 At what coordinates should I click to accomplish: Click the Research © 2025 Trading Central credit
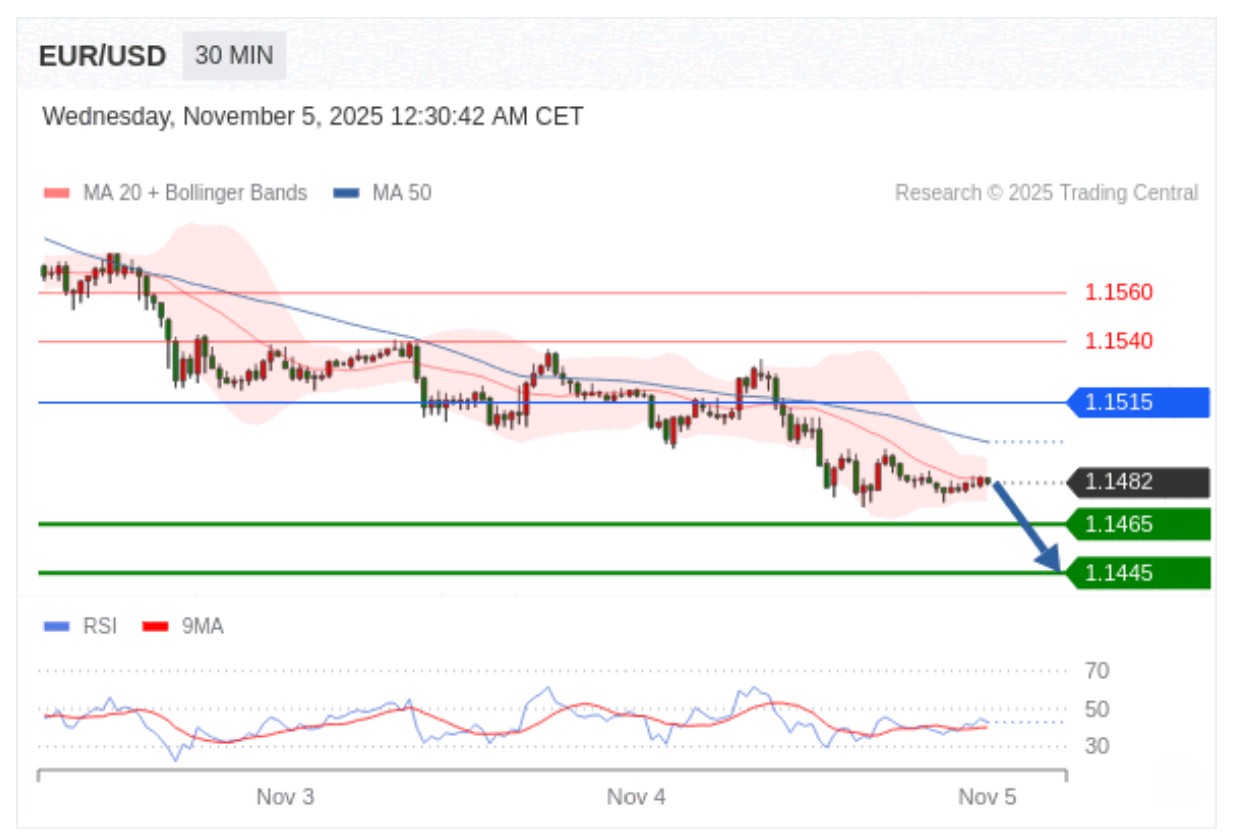click(1046, 193)
